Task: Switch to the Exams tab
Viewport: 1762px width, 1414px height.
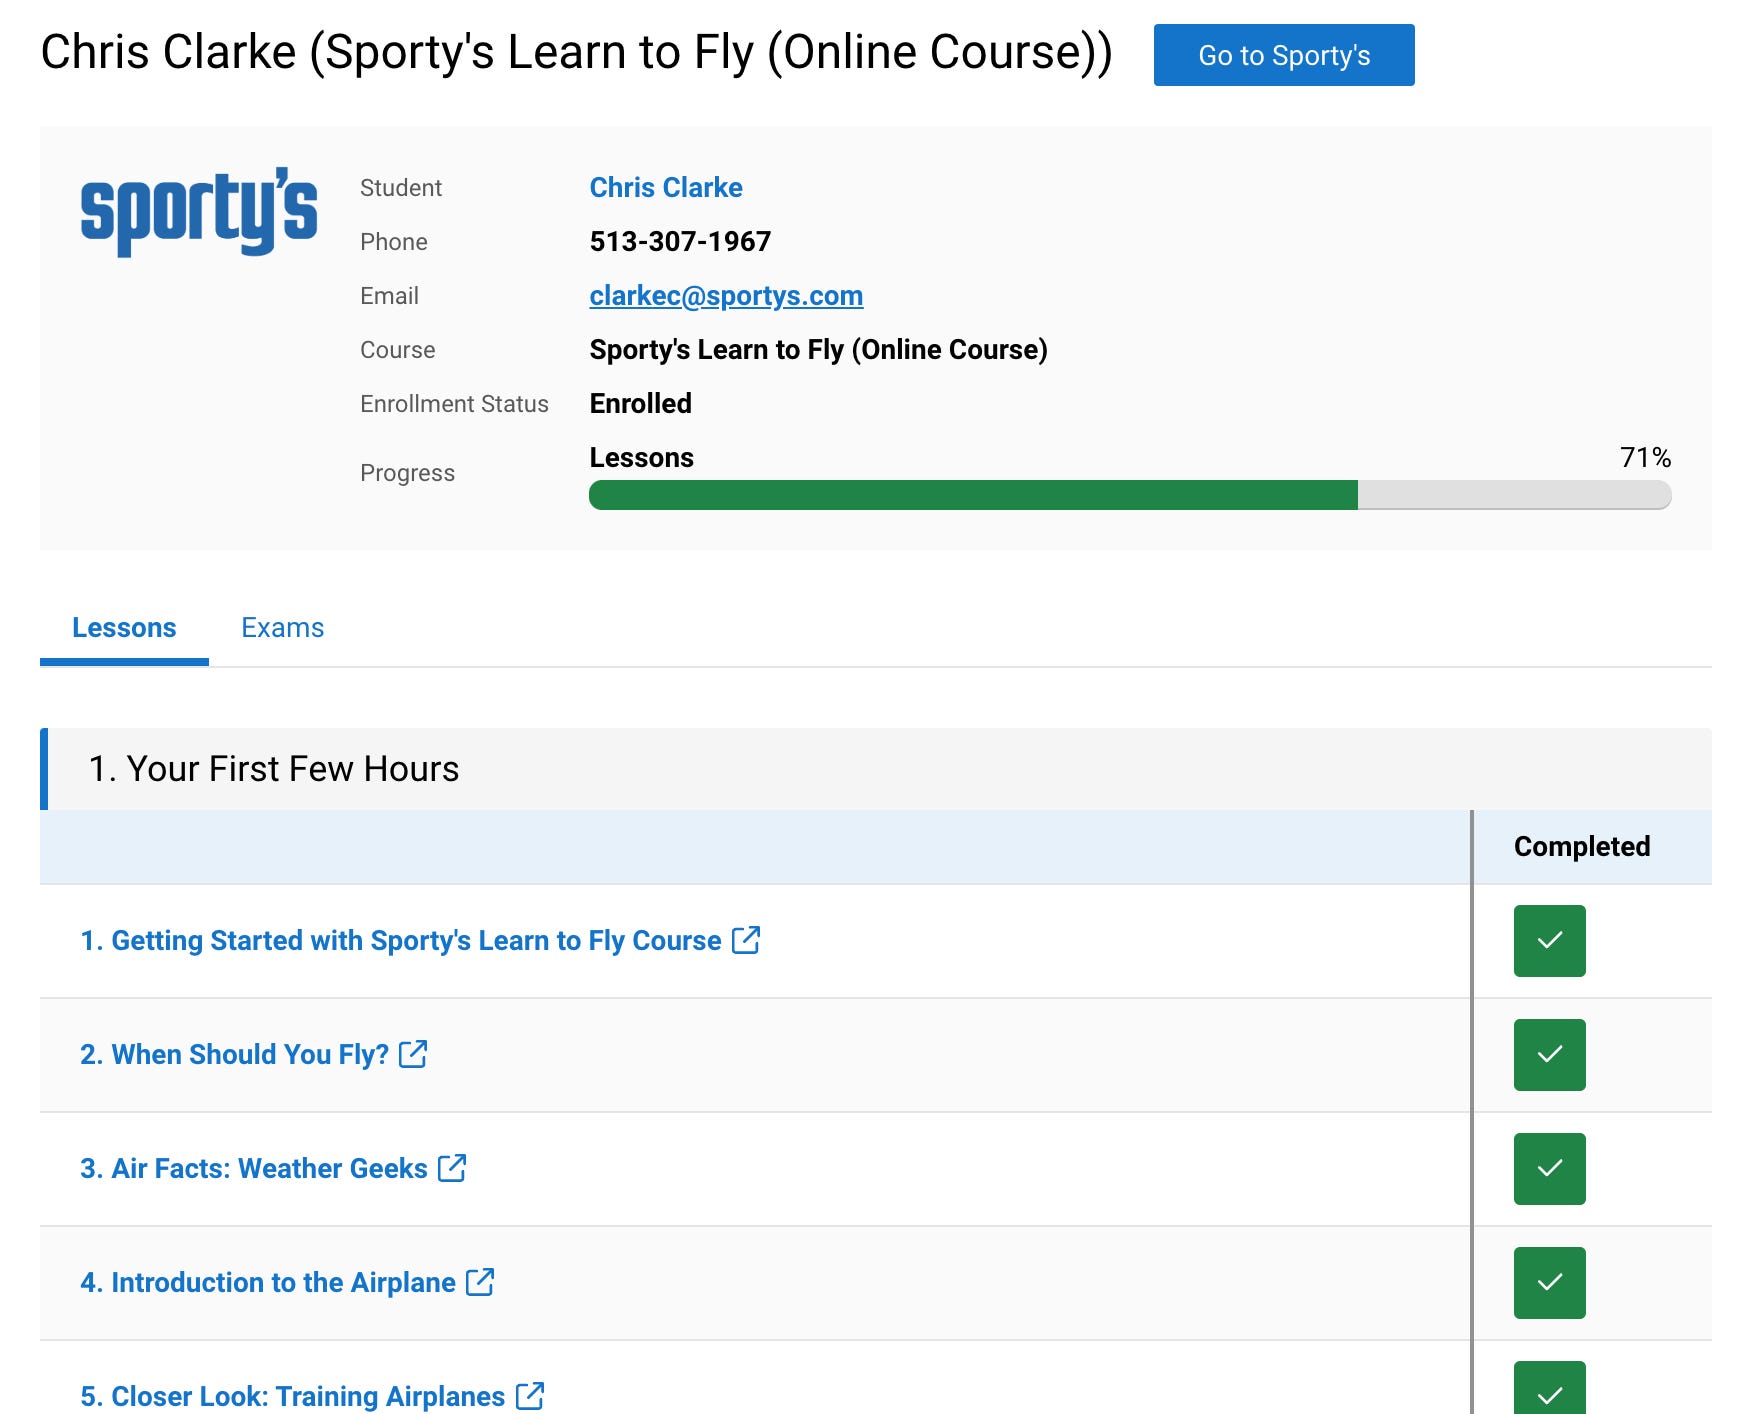Action: click(283, 628)
